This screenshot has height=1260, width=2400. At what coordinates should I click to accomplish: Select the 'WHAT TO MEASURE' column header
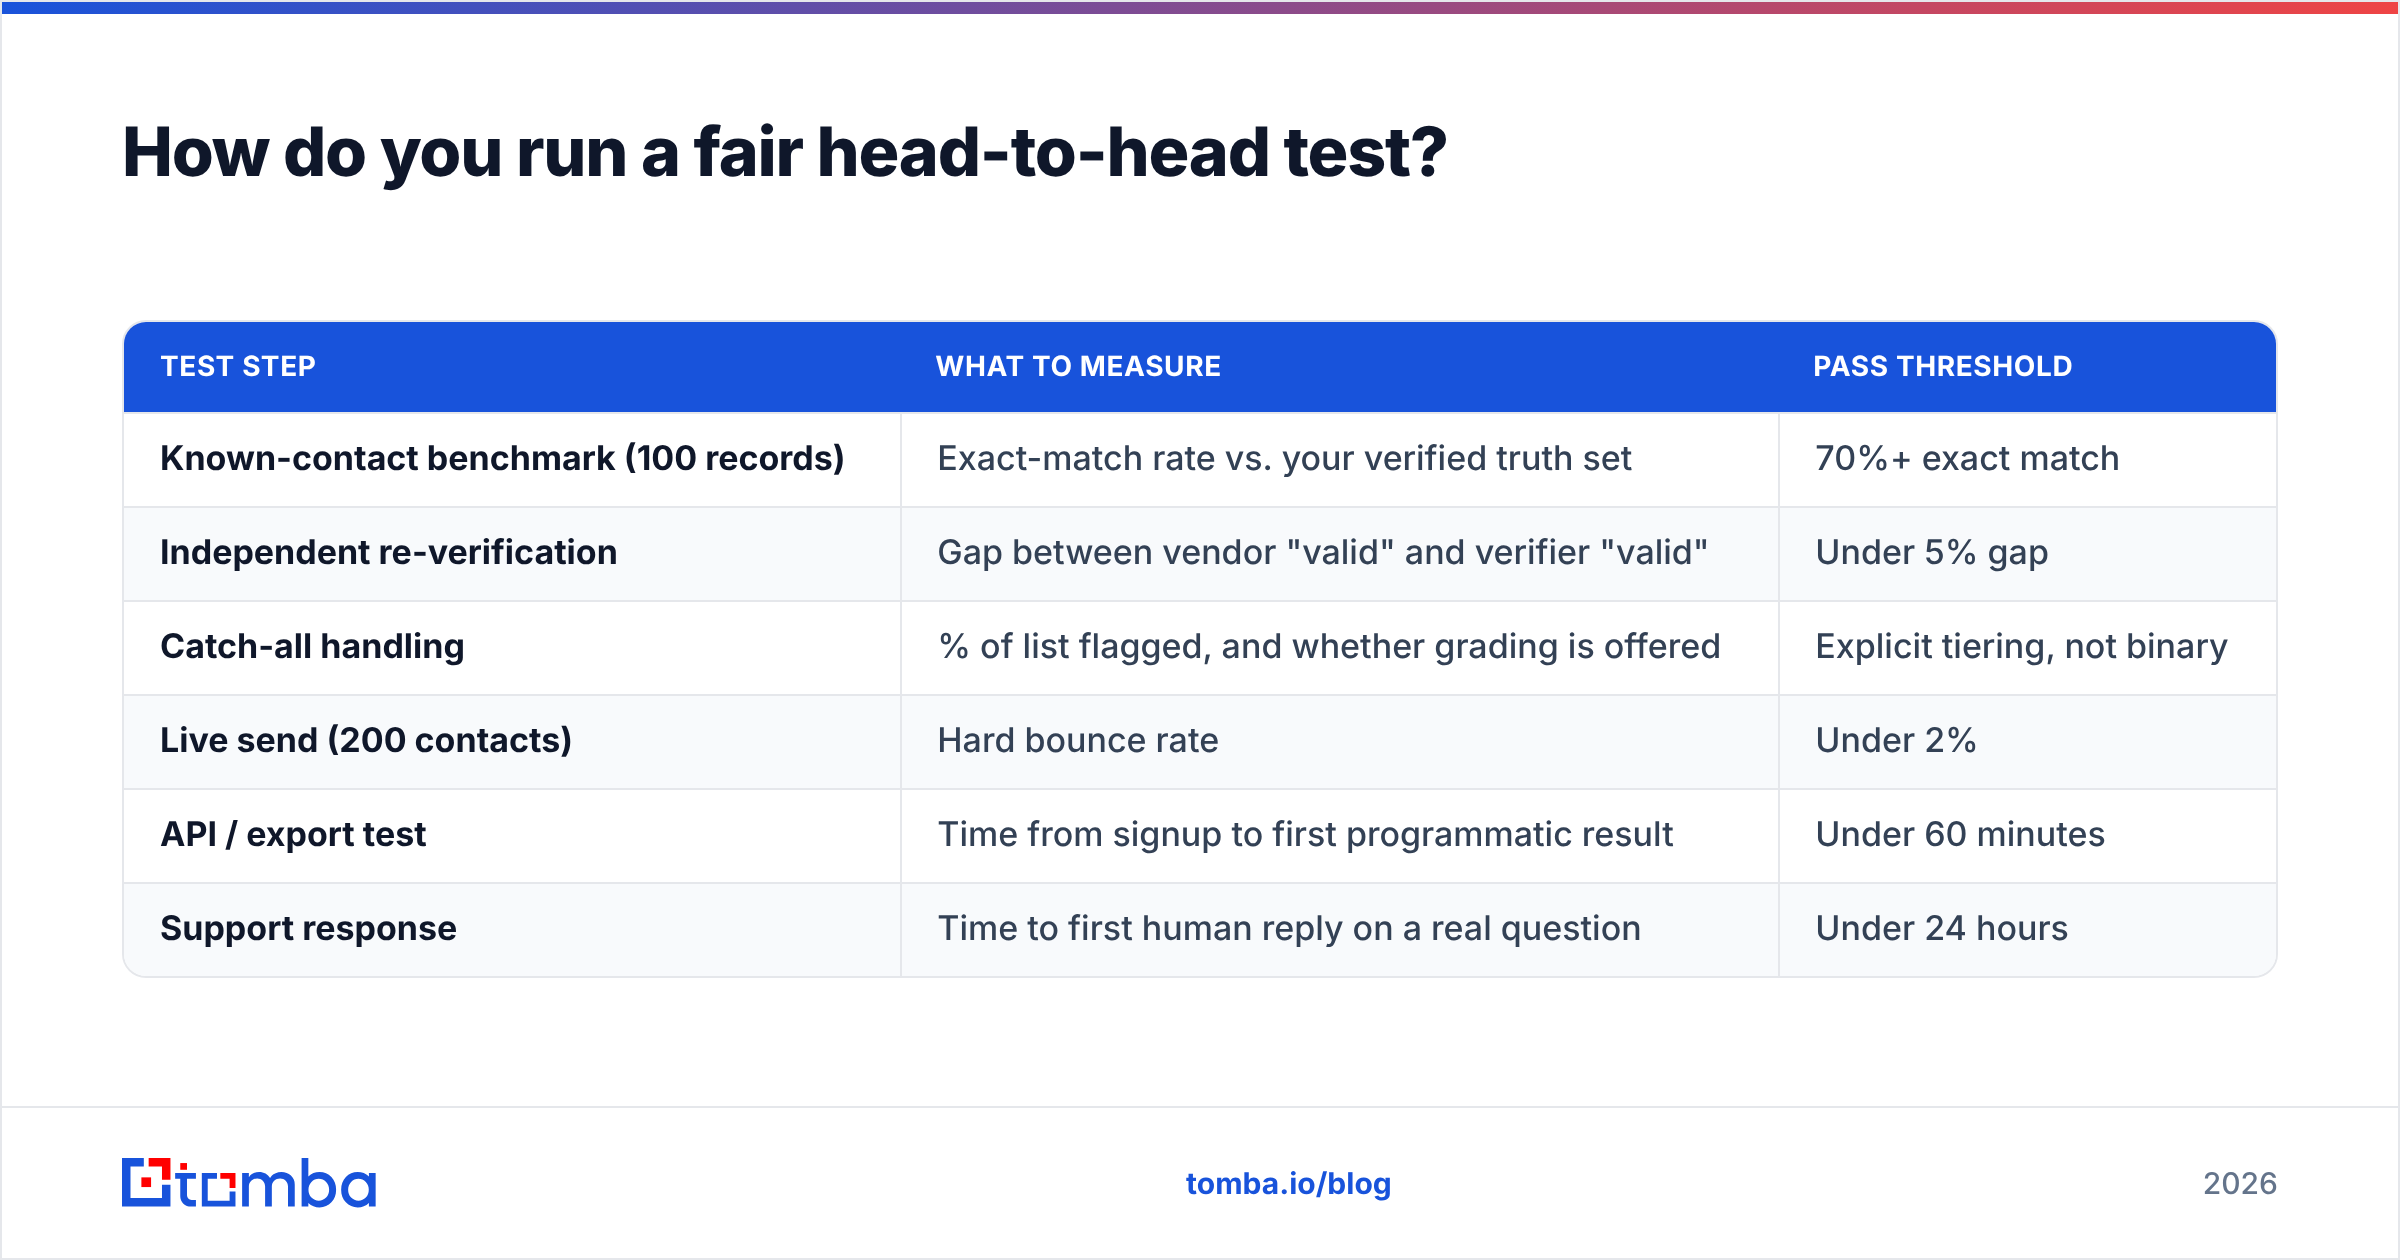(x=1078, y=367)
